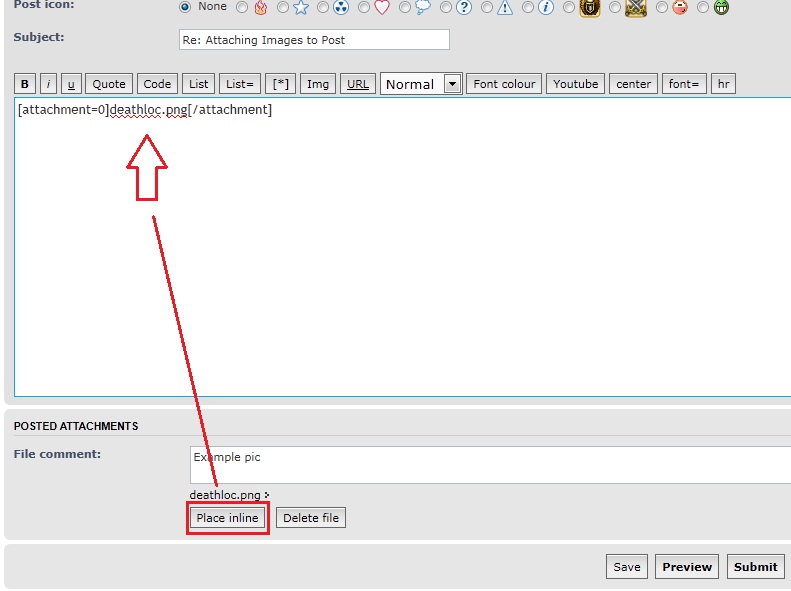791x591 pixels.
Task: Insert a URL BBCode tag
Action: pyautogui.click(x=358, y=84)
